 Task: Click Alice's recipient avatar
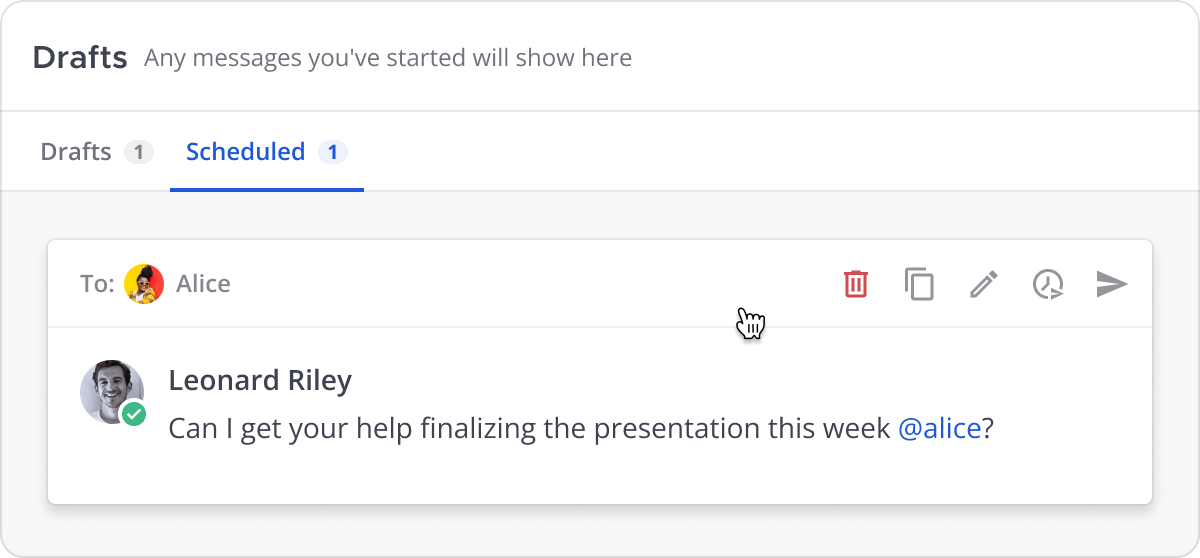click(x=144, y=284)
